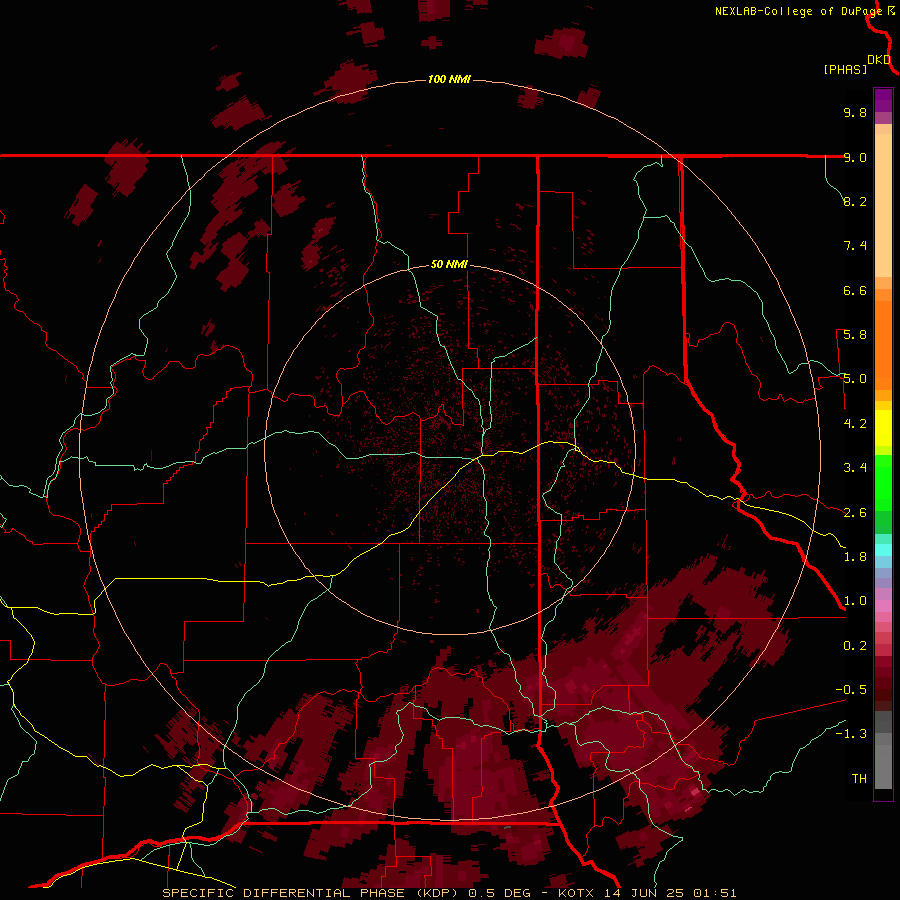Click the 4.2 value on the scale
The image size is (900, 900).
[855, 424]
